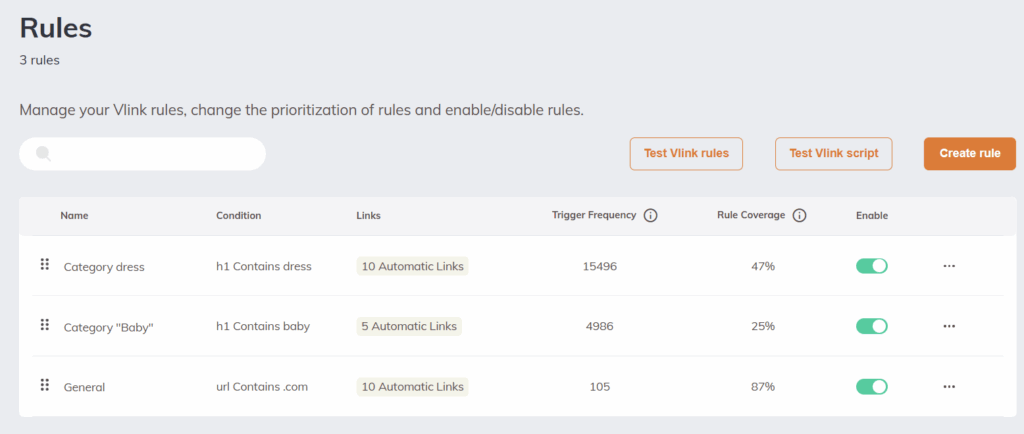Expand options menu for General rule
This screenshot has width=1024, height=434.
pyautogui.click(x=949, y=386)
